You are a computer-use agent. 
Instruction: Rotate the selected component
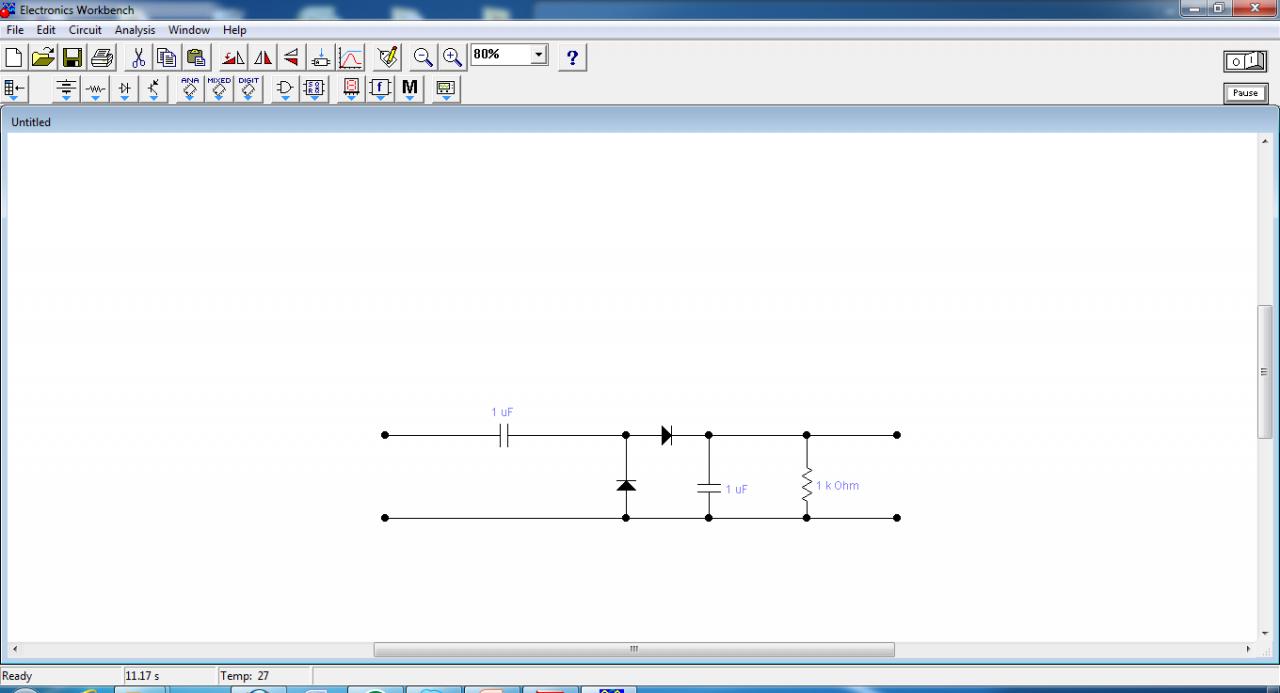234,58
